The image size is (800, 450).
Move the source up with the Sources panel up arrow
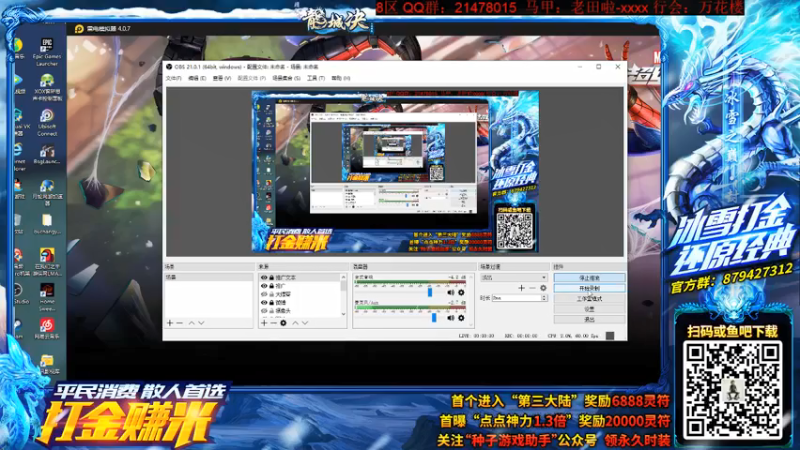tap(295, 323)
